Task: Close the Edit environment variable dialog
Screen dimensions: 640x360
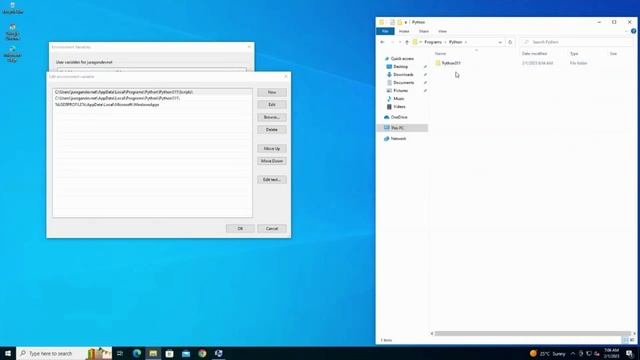Action: tap(286, 76)
